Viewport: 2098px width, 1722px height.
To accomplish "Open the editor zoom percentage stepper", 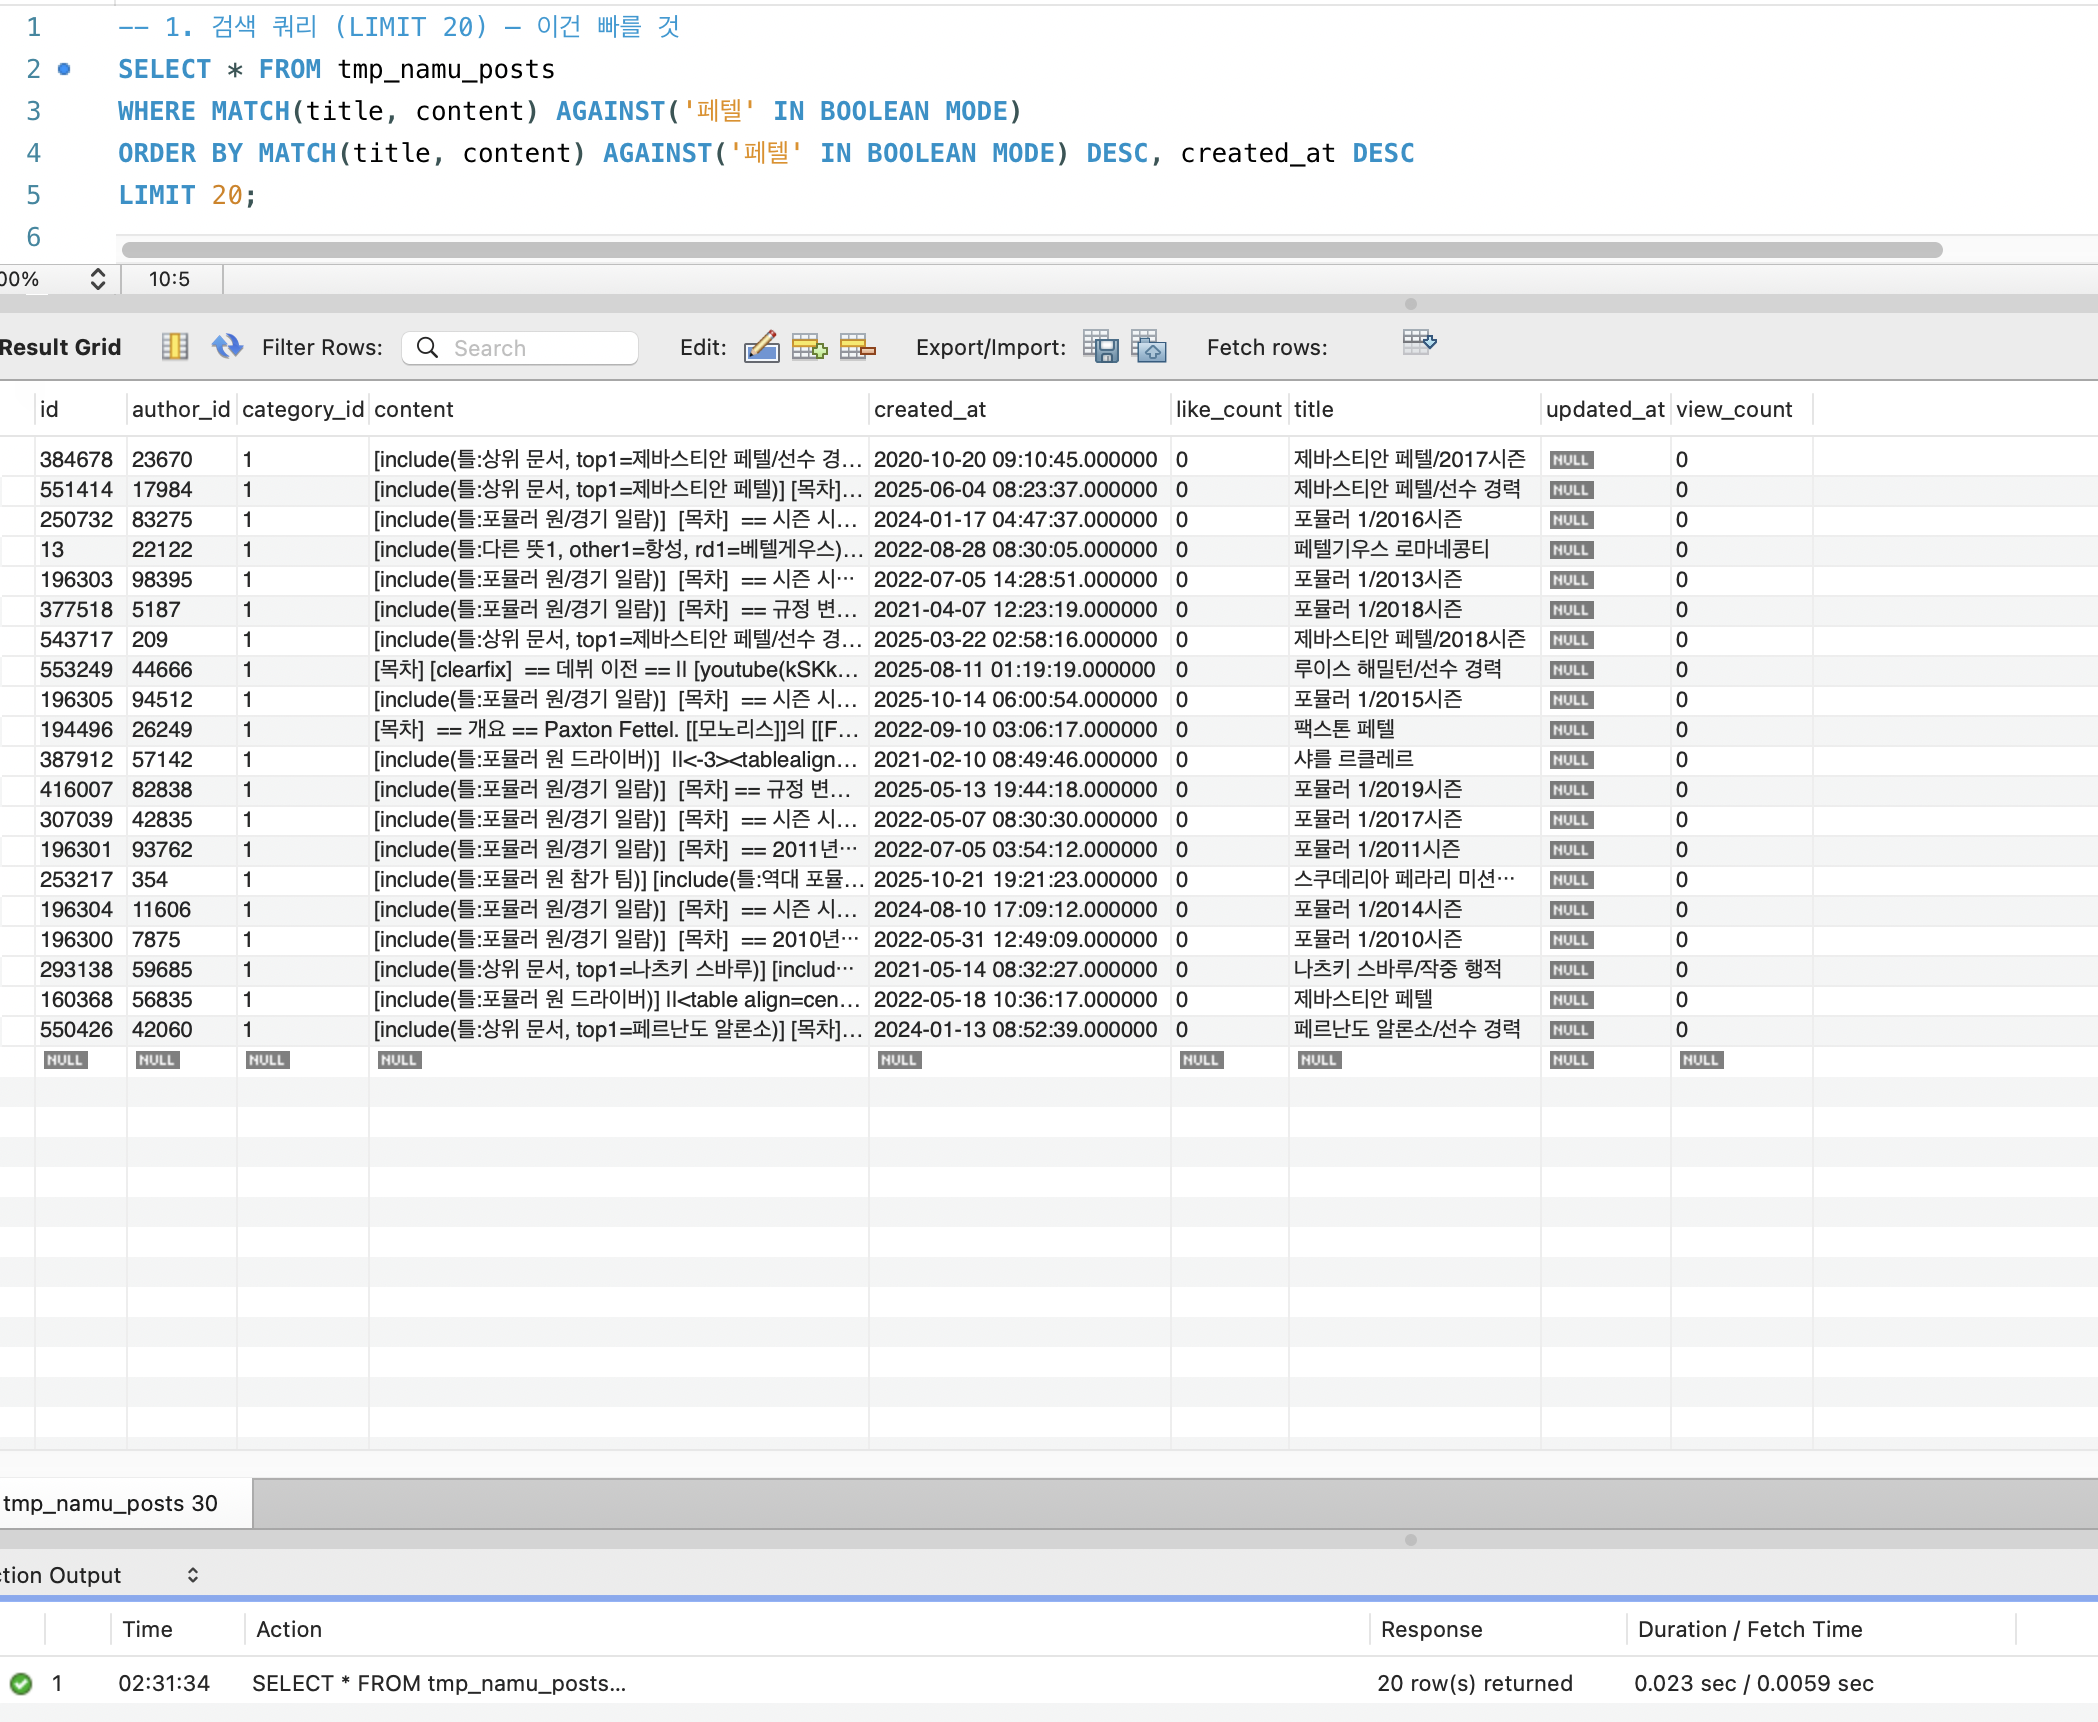I will 97,279.
